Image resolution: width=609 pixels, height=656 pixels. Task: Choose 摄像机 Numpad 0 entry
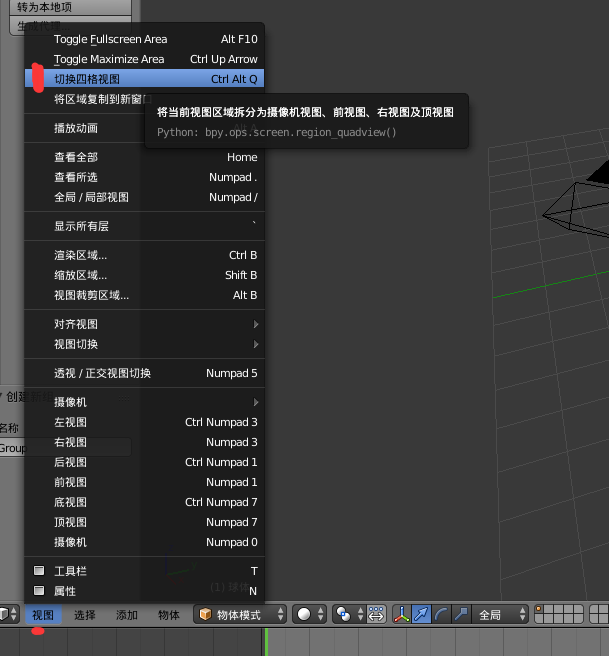145,542
